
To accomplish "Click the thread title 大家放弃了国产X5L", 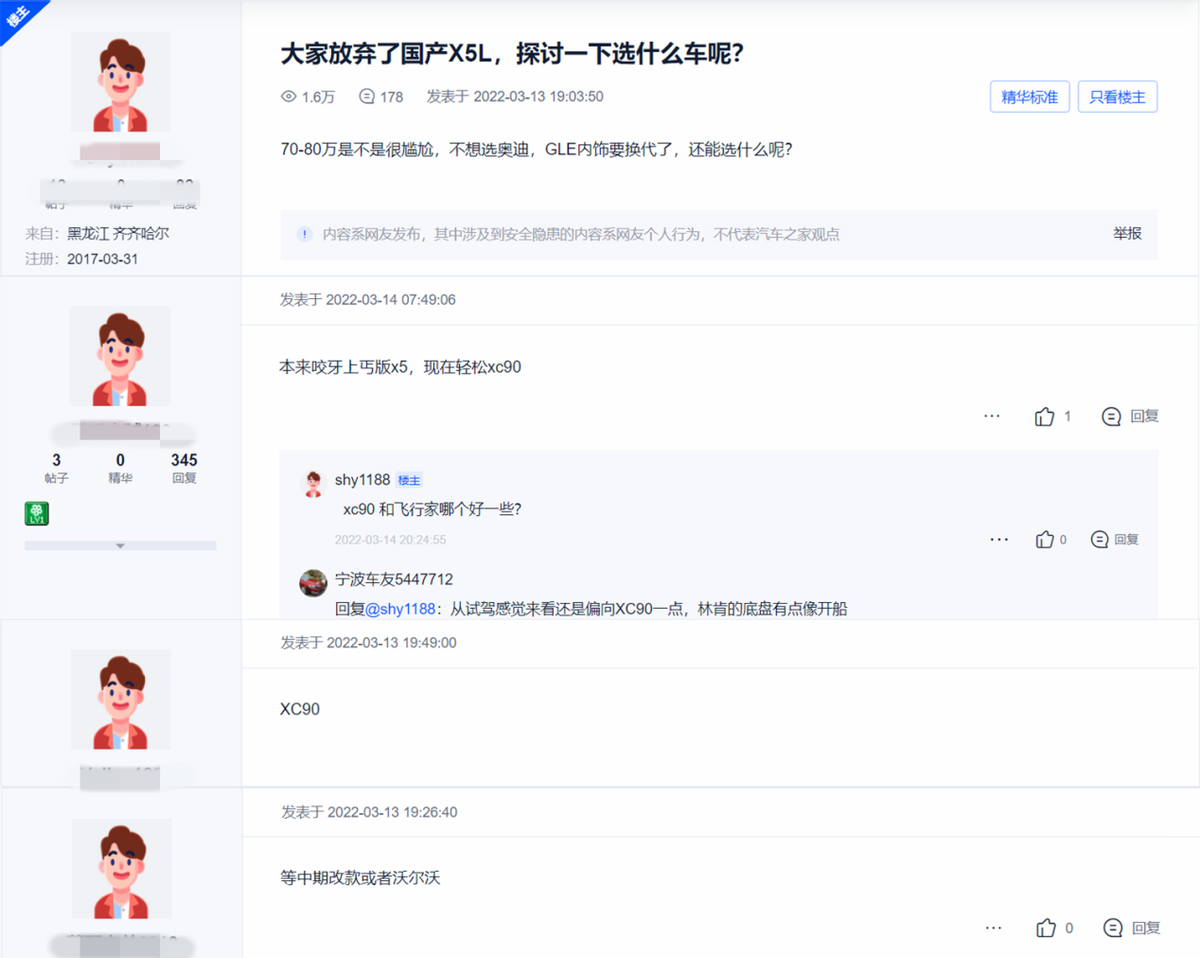I will click(x=511, y=53).
